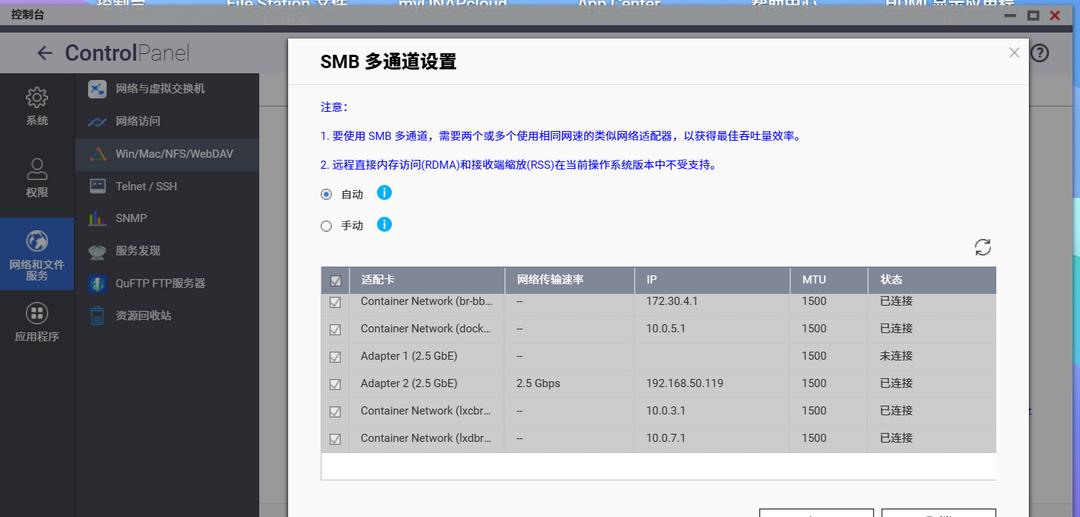The width and height of the screenshot is (1080, 517).
Task: Click the Service Discovery icon
Action: [x=97, y=251]
